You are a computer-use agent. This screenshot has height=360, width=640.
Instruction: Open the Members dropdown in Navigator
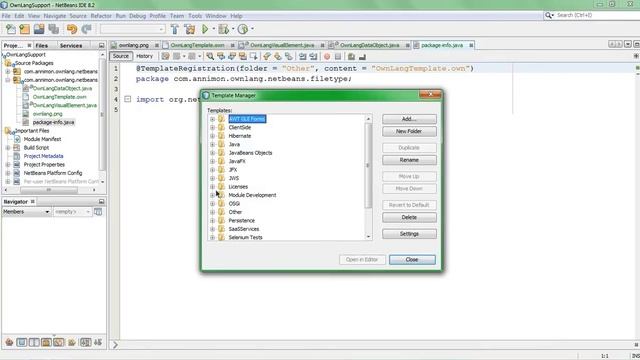26,212
